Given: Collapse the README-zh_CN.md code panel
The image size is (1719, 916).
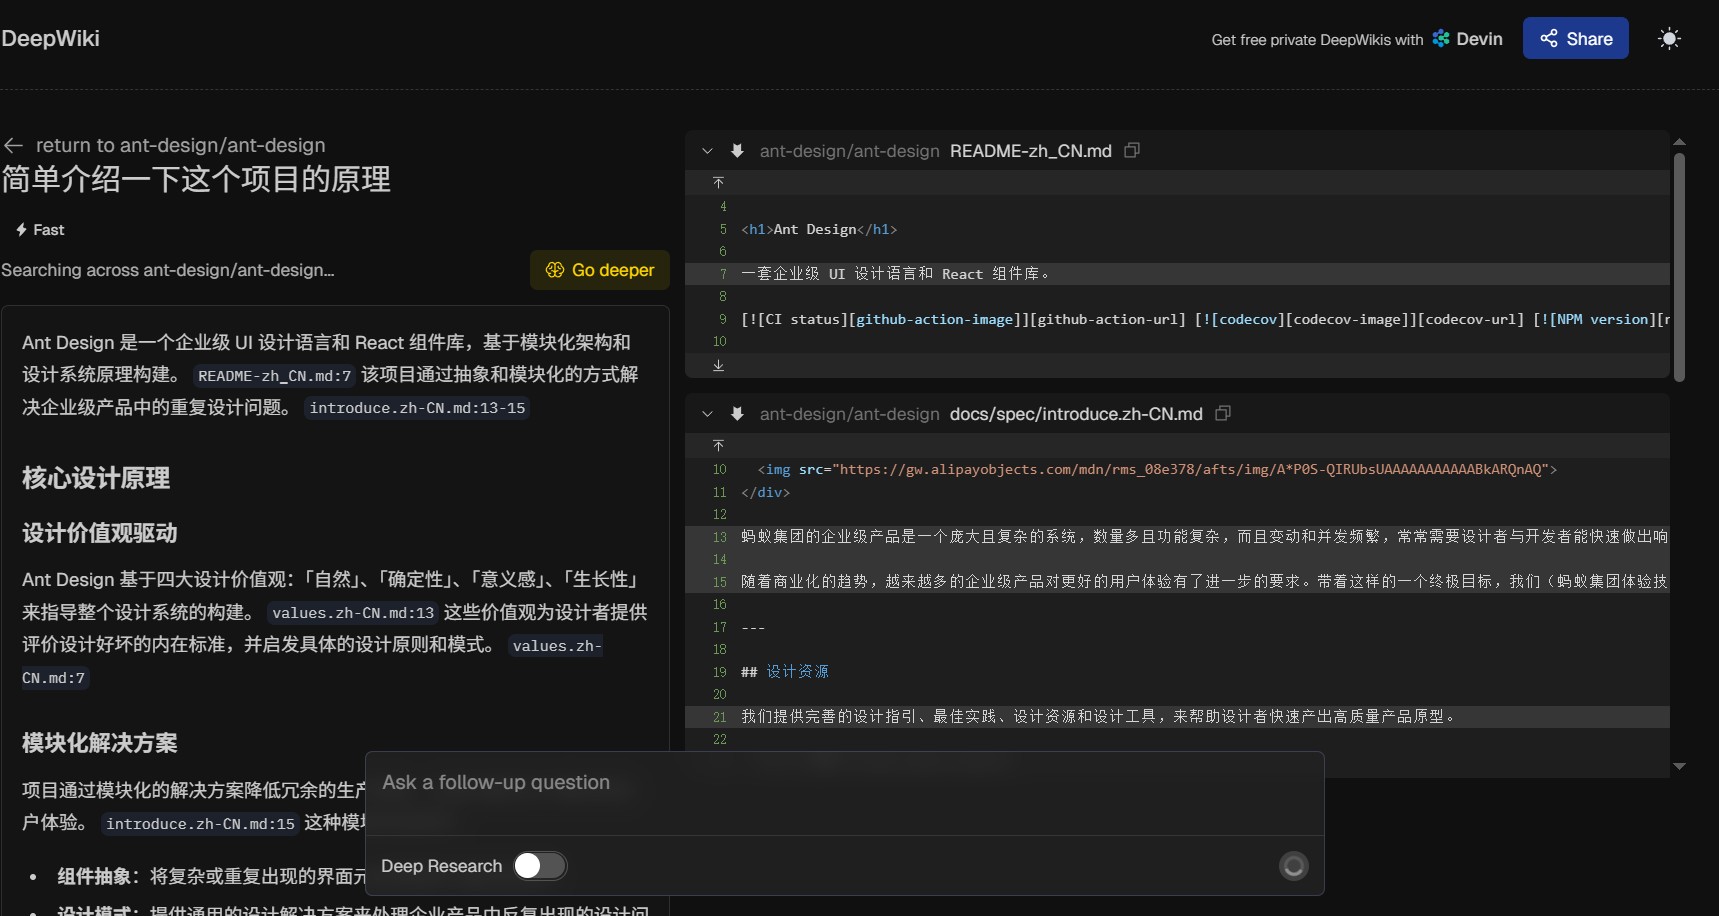Looking at the screenshot, I should click(707, 151).
